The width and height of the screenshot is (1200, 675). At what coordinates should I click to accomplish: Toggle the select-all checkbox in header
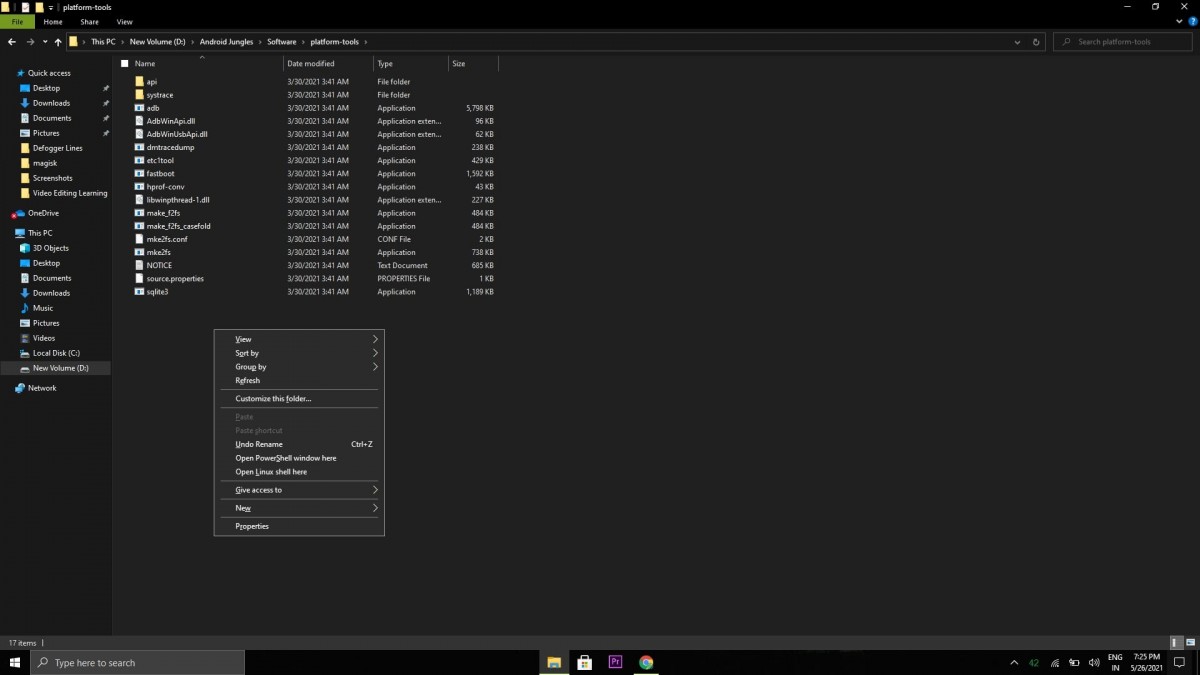click(x=125, y=64)
